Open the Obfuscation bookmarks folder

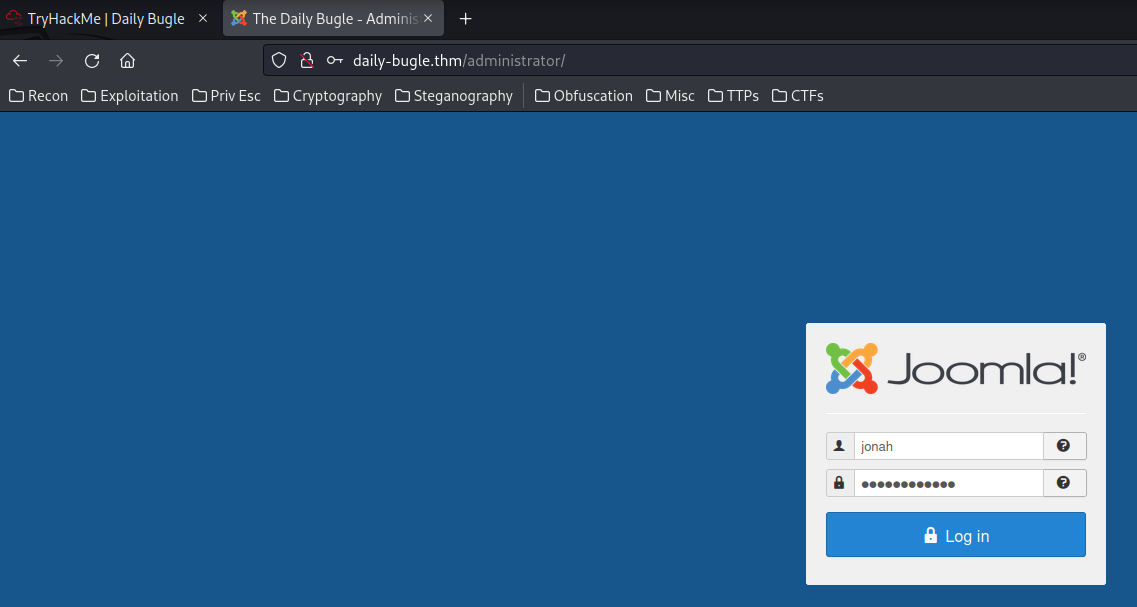pyautogui.click(x=584, y=96)
